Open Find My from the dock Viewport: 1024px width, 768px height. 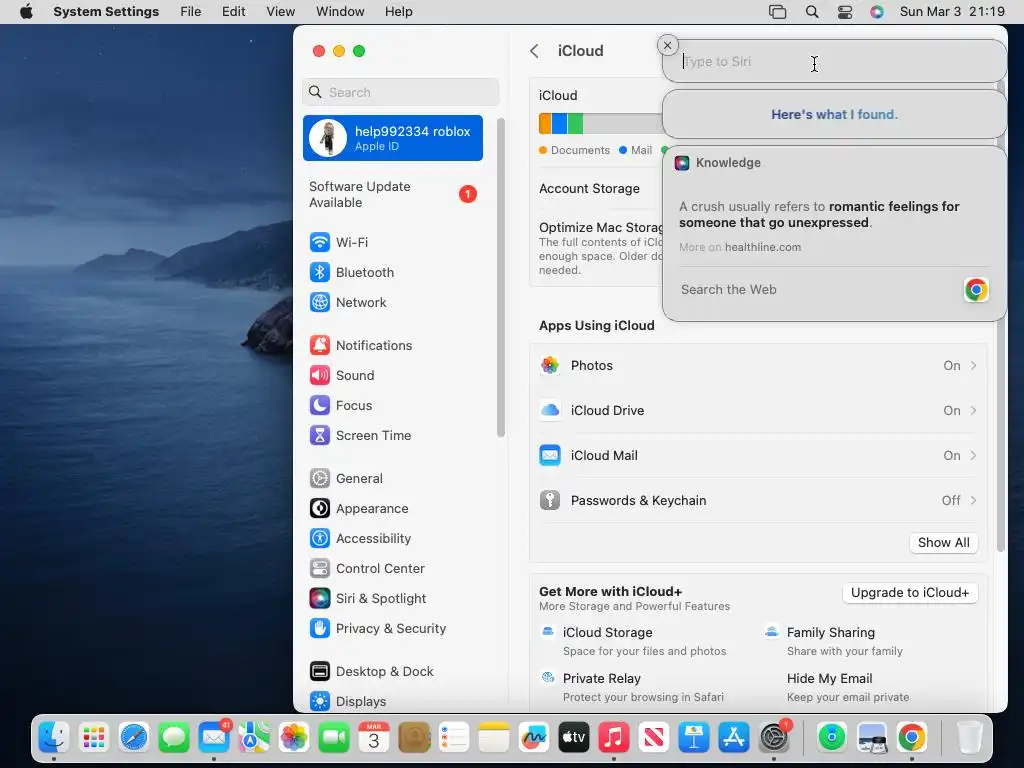832,738
